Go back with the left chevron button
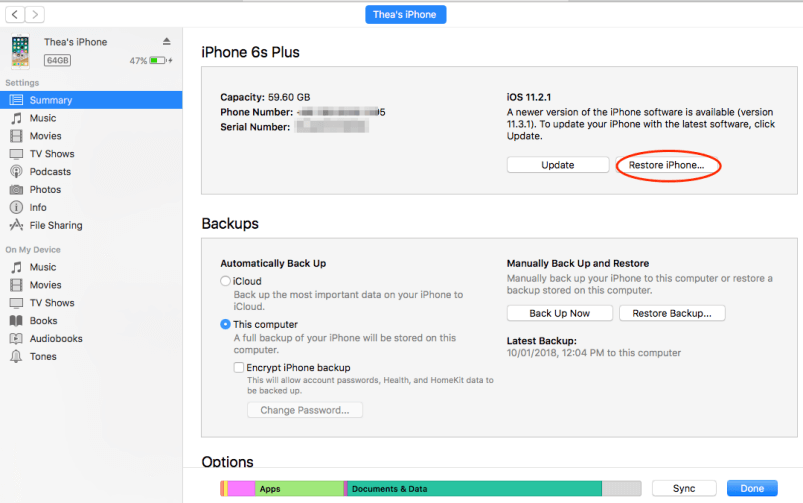 pos(15,14)
